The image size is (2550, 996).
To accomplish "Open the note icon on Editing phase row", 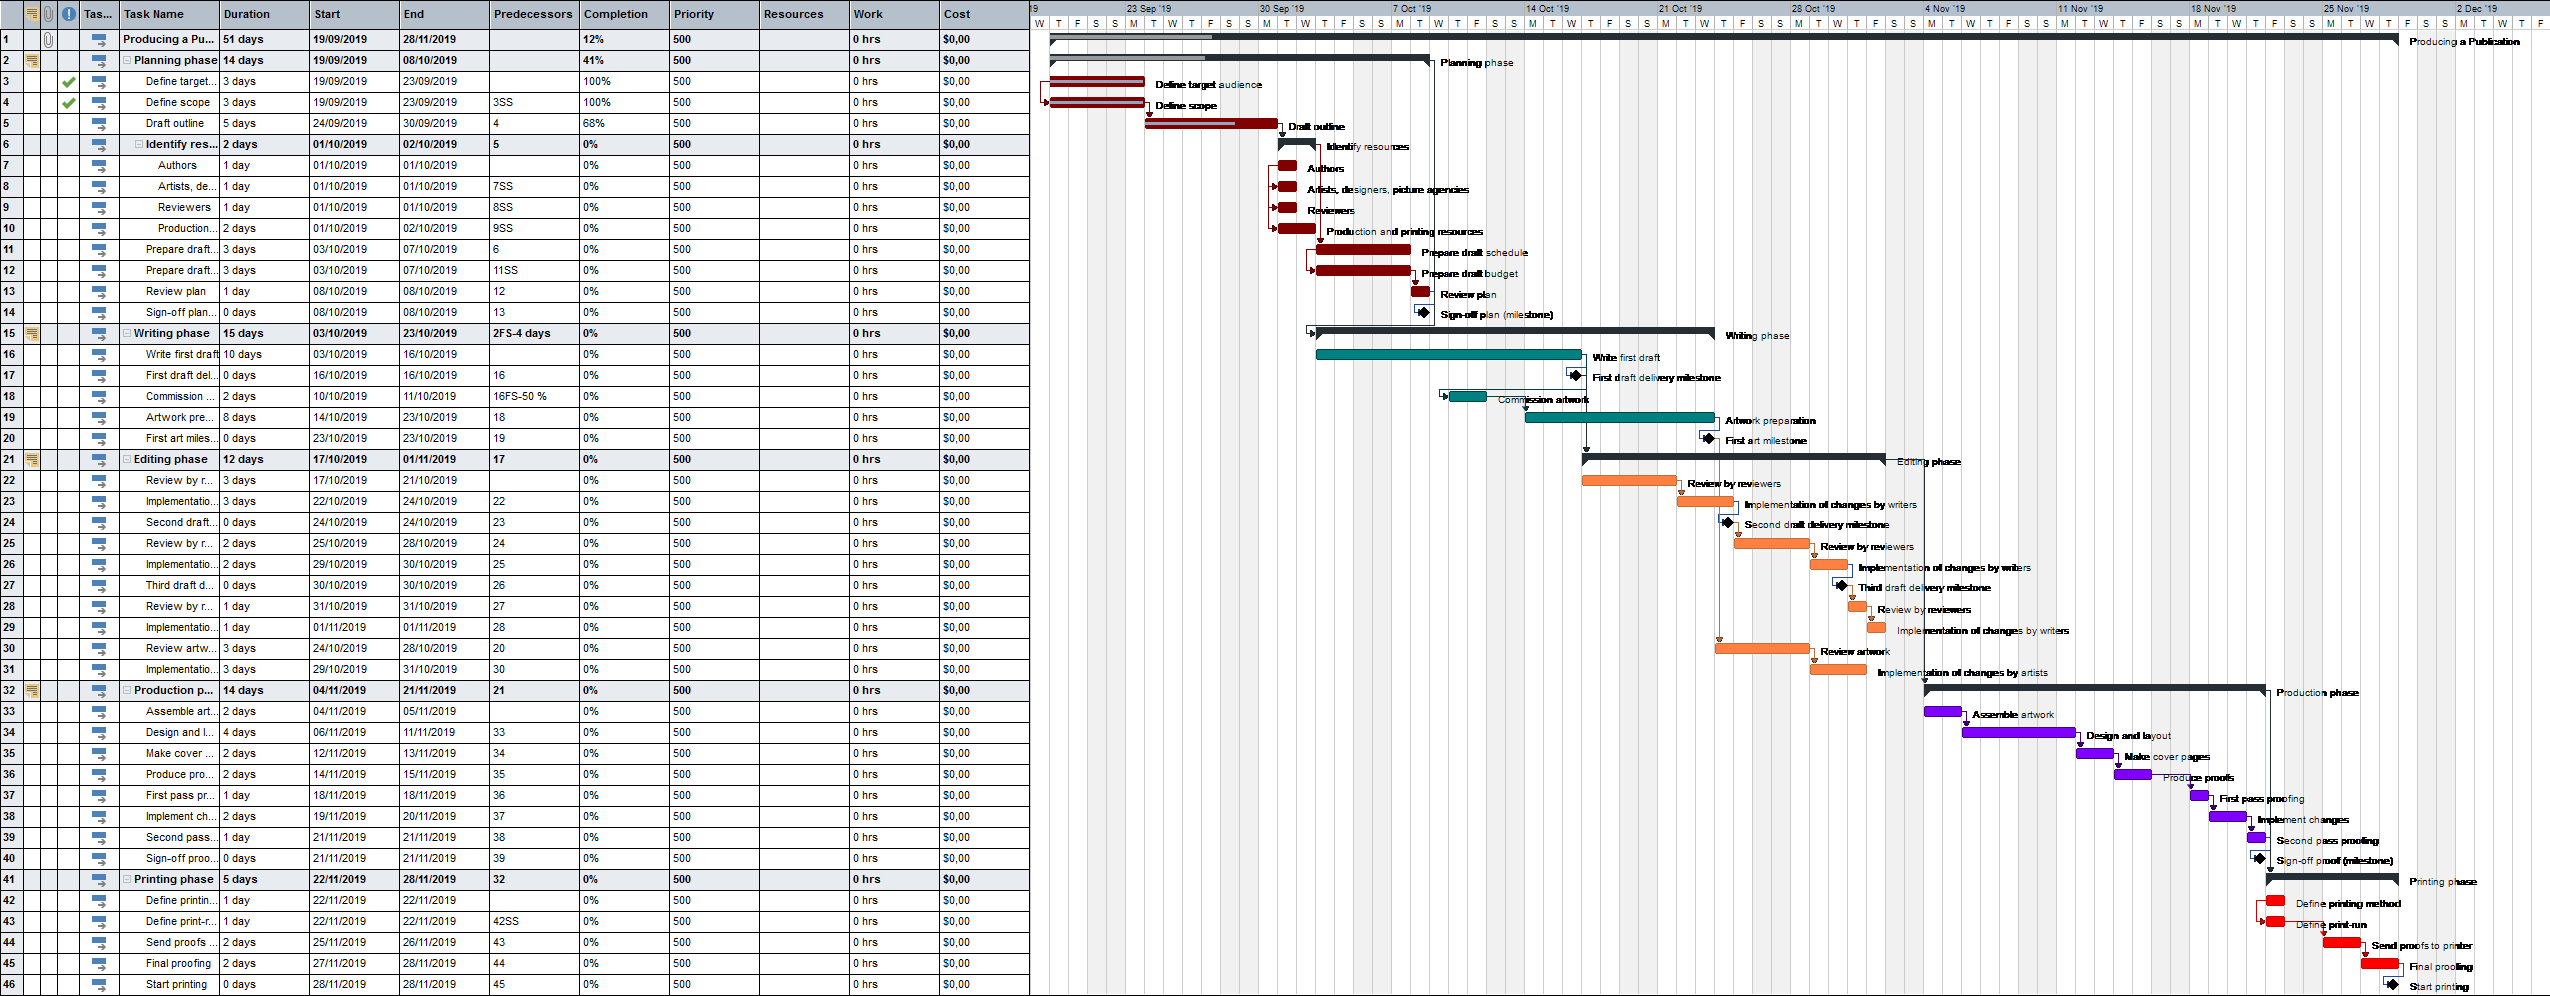I will point(32,459).
